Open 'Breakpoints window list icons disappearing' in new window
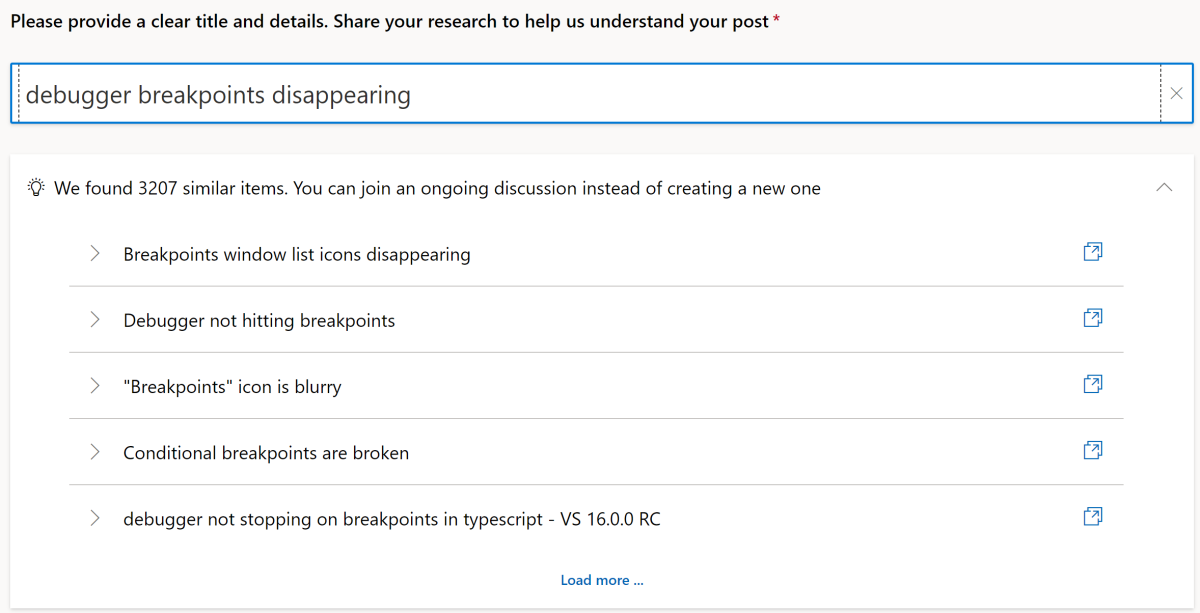This screenshot has height=613, width=1200. 1093,252
